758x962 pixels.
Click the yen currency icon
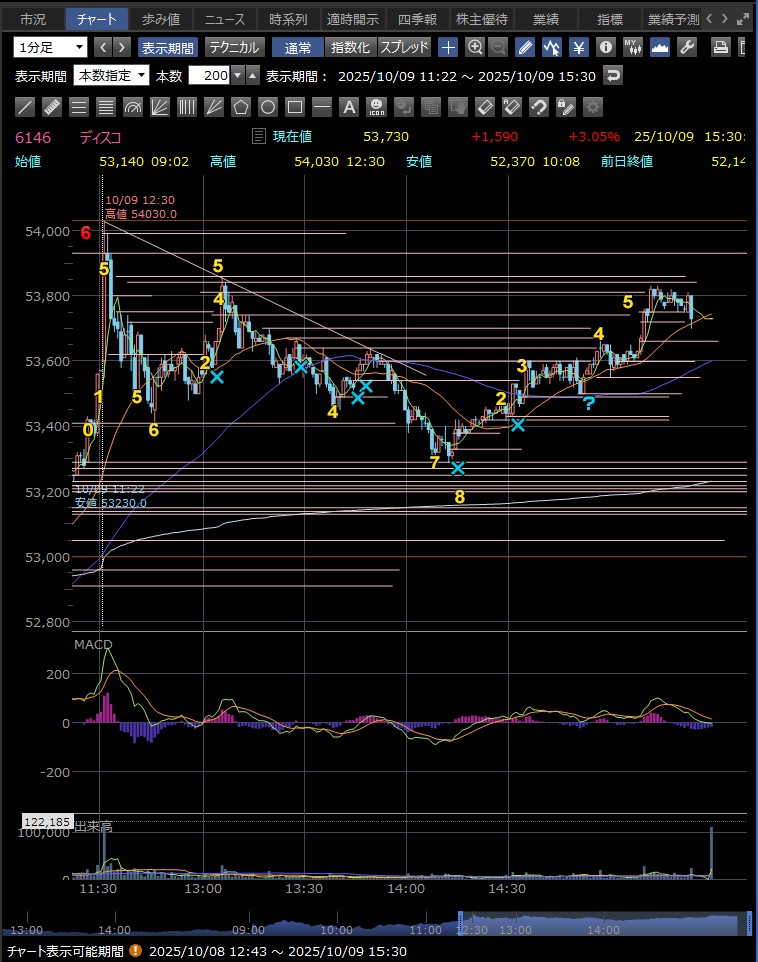tap(578, 47)
